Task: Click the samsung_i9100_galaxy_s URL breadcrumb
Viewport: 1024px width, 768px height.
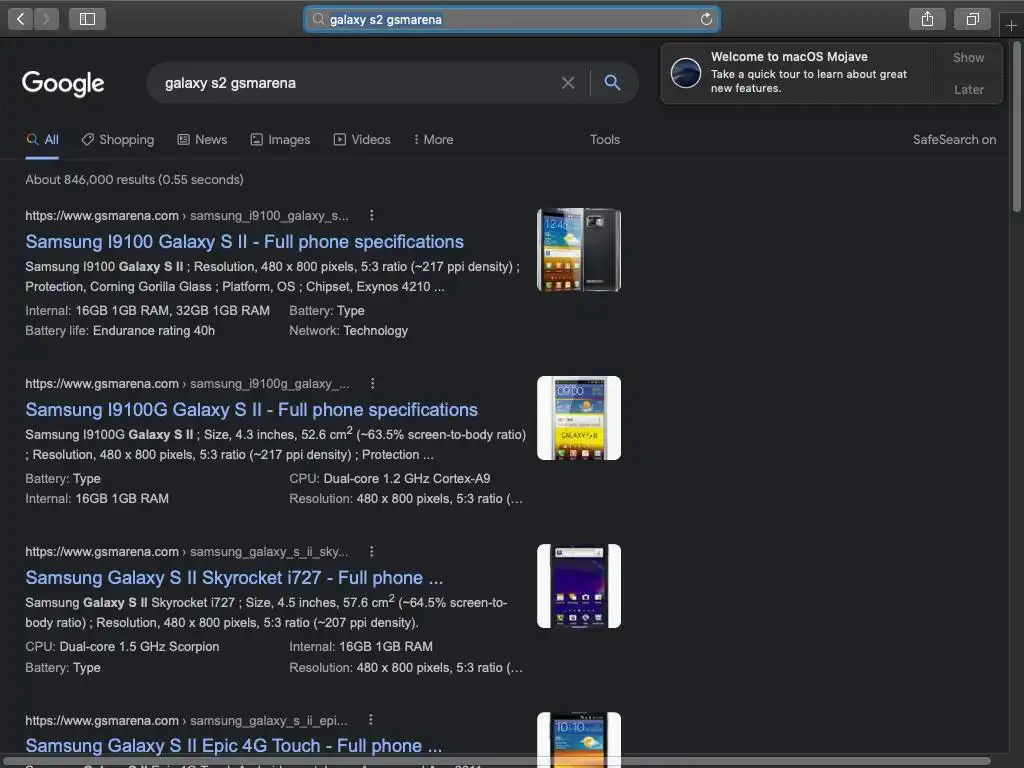Action: pyautogui.click(x=269, y=216)
